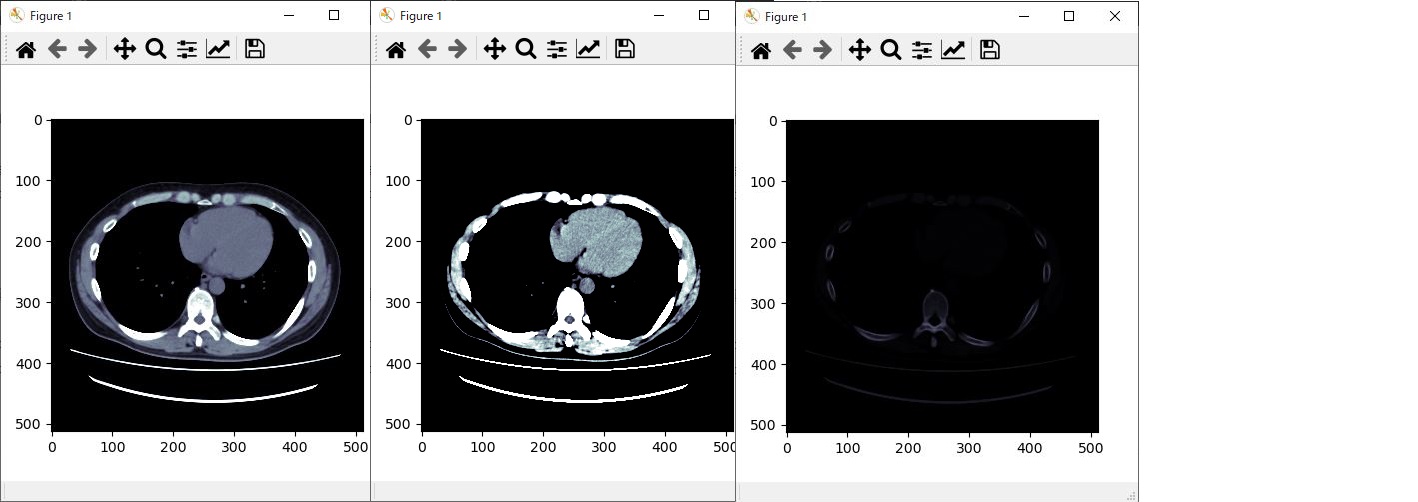Choose Zoom magnifier in right window
Viewport: 1418px width, 502px height.
coord(891,50)
